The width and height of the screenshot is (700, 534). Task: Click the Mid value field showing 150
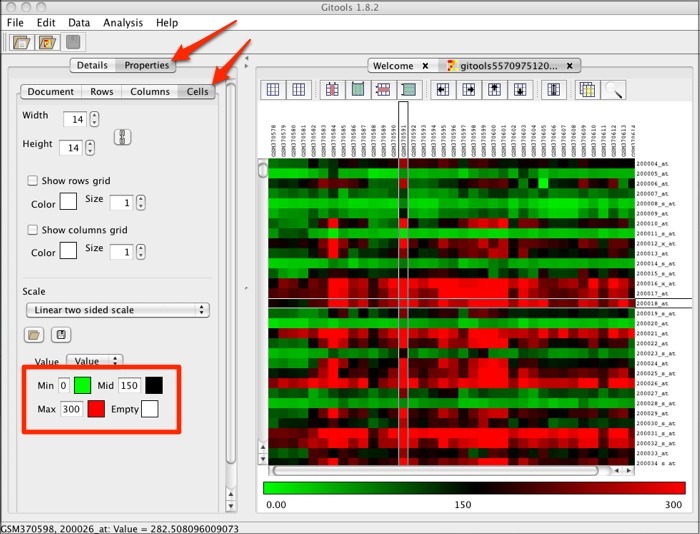pyautogui.click(x=129, y=385)
